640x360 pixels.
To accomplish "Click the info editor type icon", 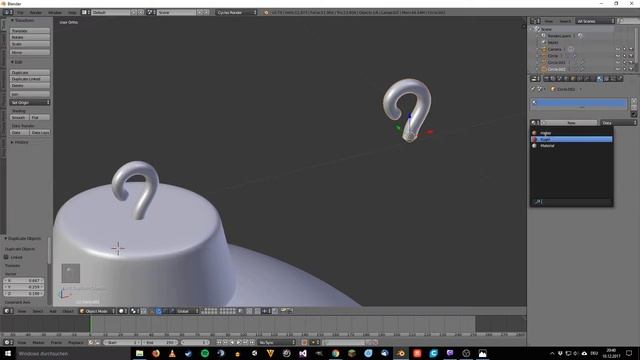I will click(x=8, y=13).
